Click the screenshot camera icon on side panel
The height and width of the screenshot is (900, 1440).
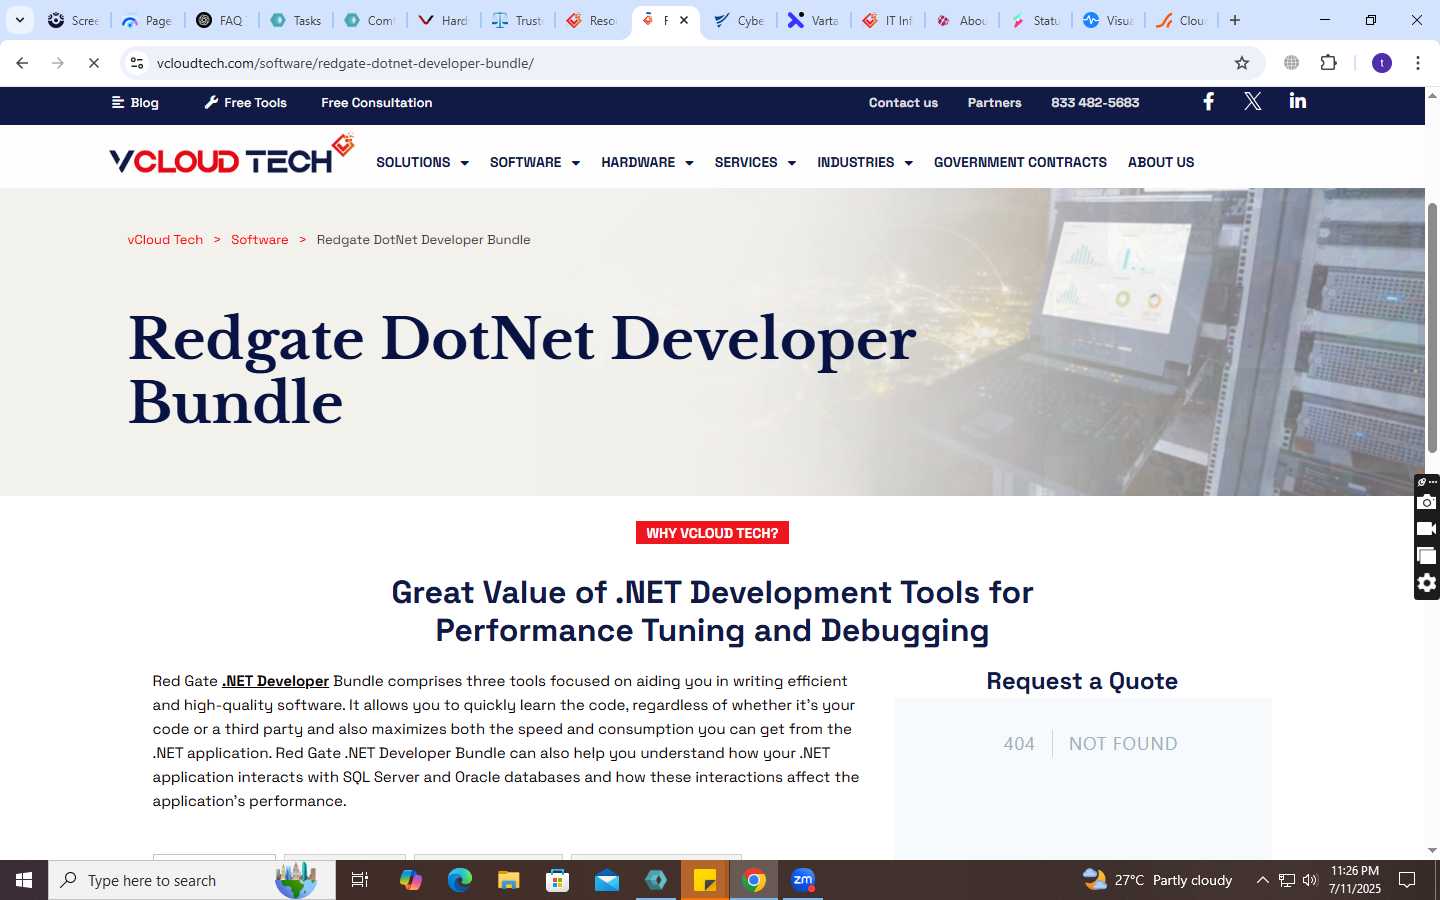click(x=1427, y=502)
